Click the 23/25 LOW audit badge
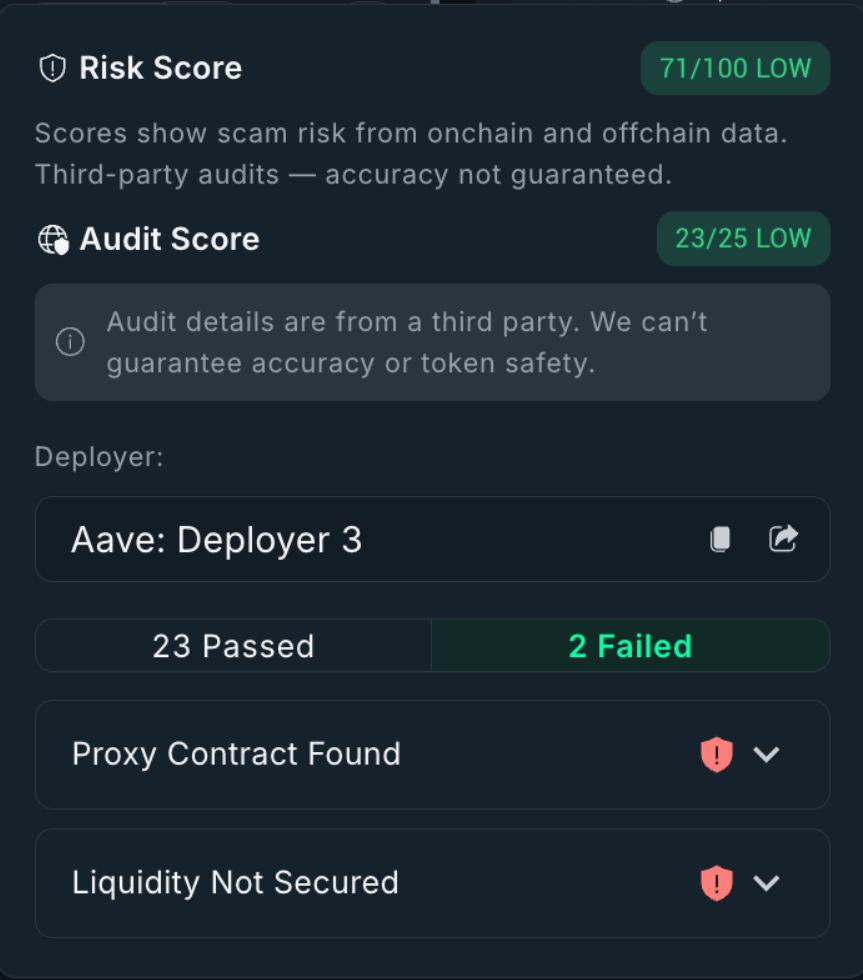 743,239
